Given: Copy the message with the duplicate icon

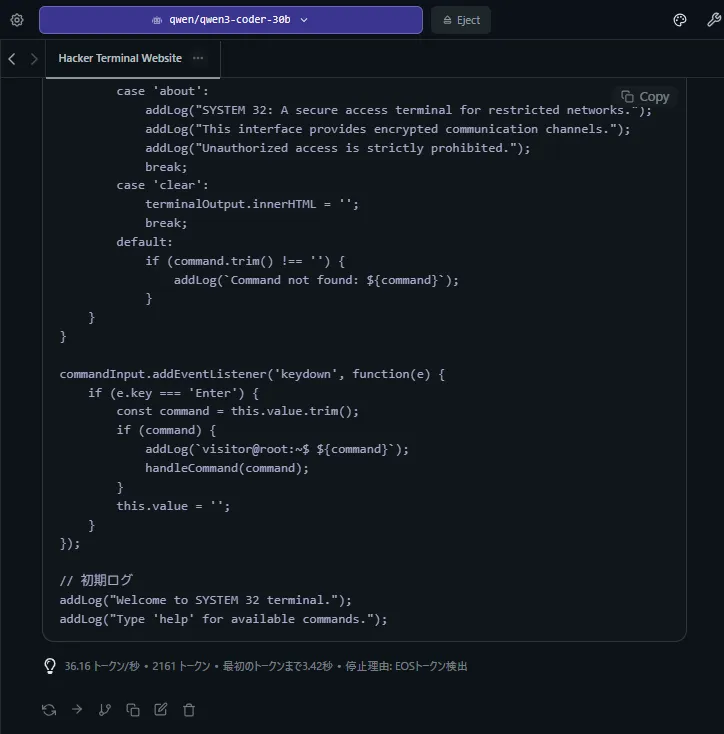Looking at the screenshot, I should click(133, 710).
